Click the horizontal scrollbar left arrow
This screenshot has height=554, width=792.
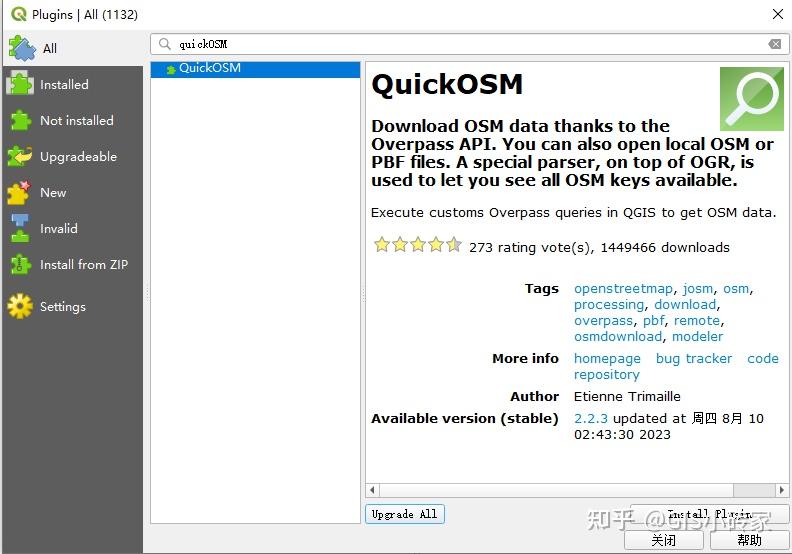372,490
